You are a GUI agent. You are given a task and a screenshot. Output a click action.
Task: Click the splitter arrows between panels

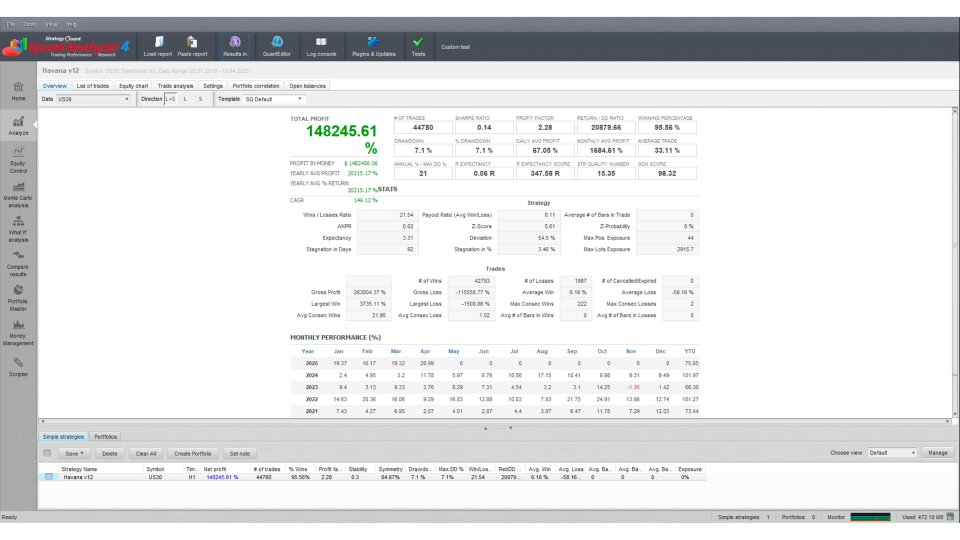(x=498, y=428)
